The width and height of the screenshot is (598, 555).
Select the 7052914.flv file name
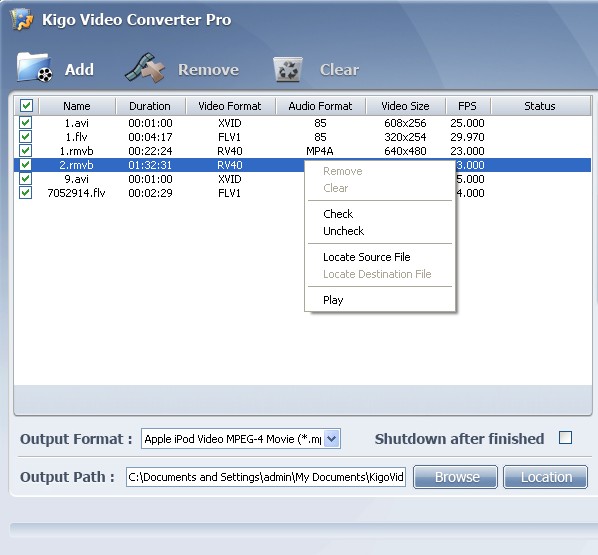pos(76,193)
